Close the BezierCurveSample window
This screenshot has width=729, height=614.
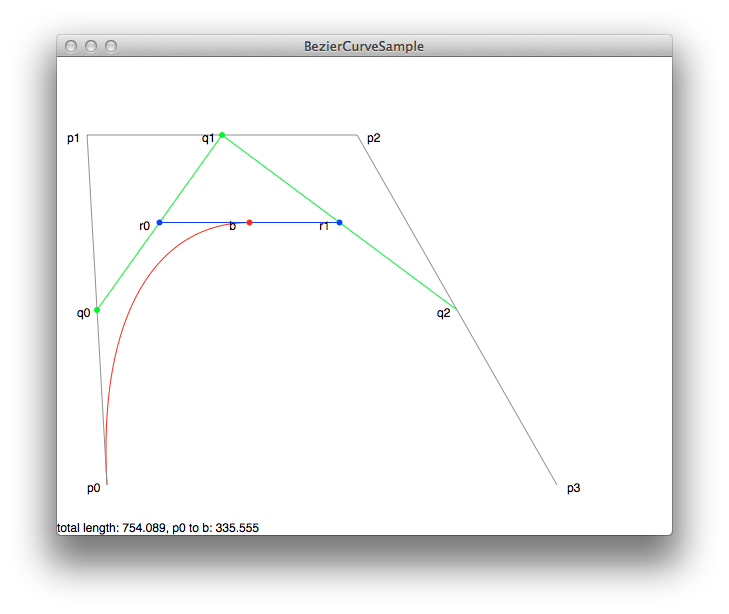click(x=71, y=46)
